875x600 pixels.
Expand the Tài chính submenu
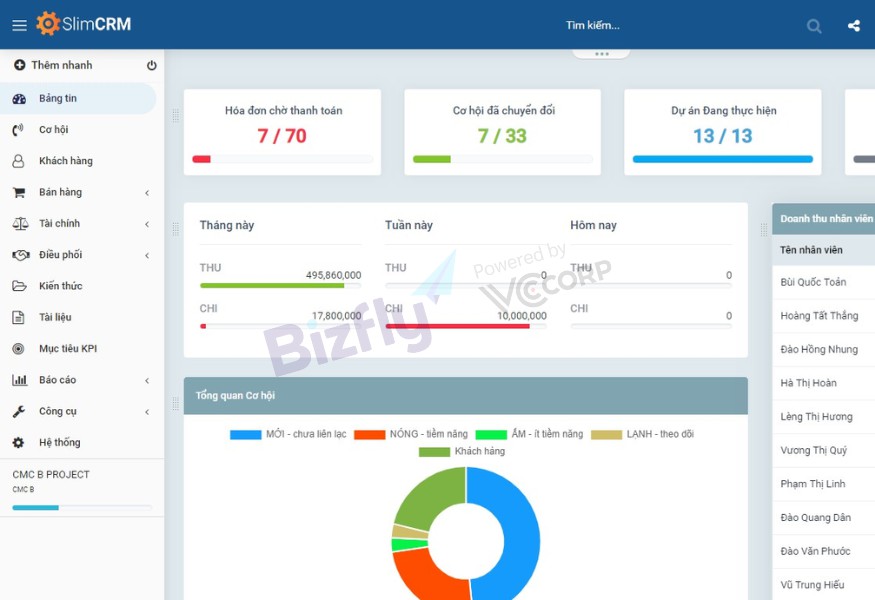(x=147, y=224)
